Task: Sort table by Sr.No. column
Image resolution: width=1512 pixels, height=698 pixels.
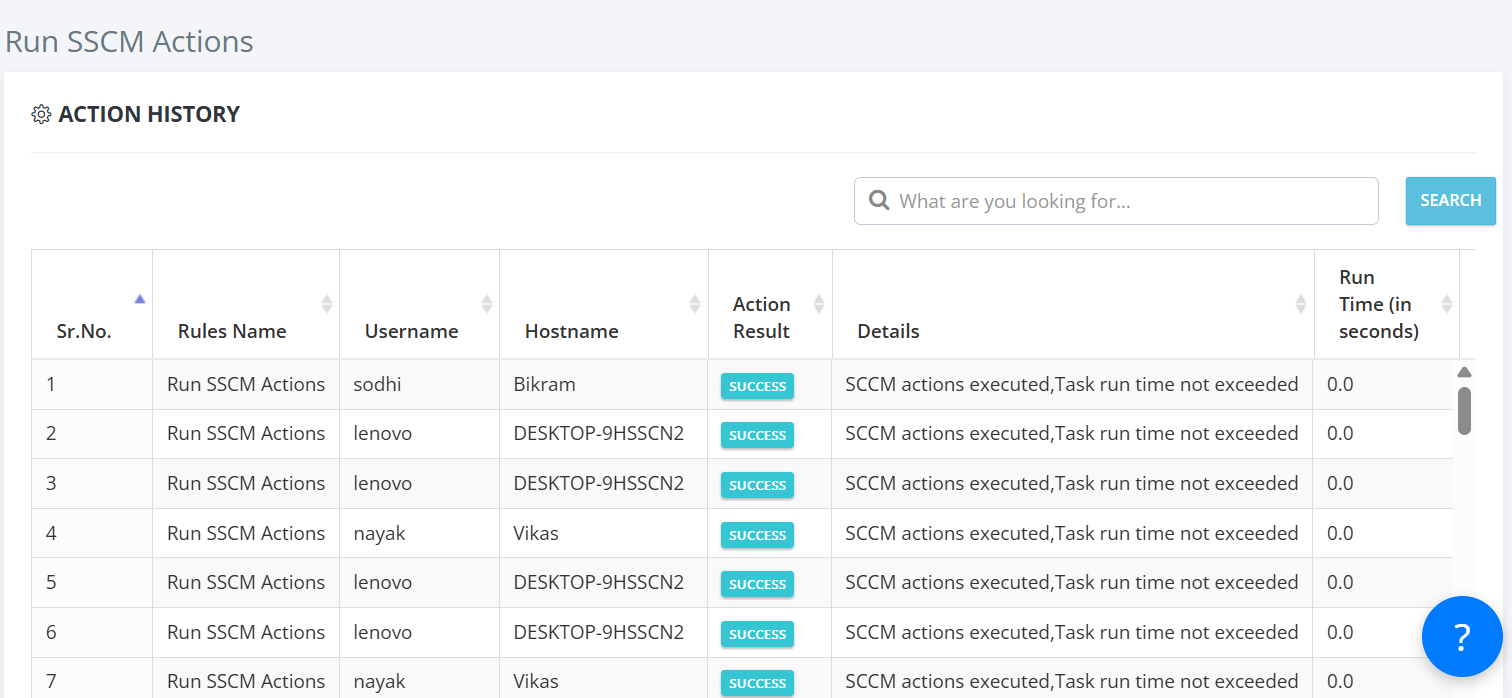Action: pyautogui.click(x=92, y=304)
